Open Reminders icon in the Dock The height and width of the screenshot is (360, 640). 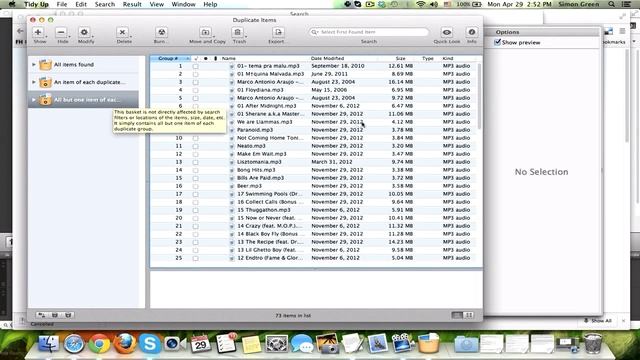click(226, 344)
